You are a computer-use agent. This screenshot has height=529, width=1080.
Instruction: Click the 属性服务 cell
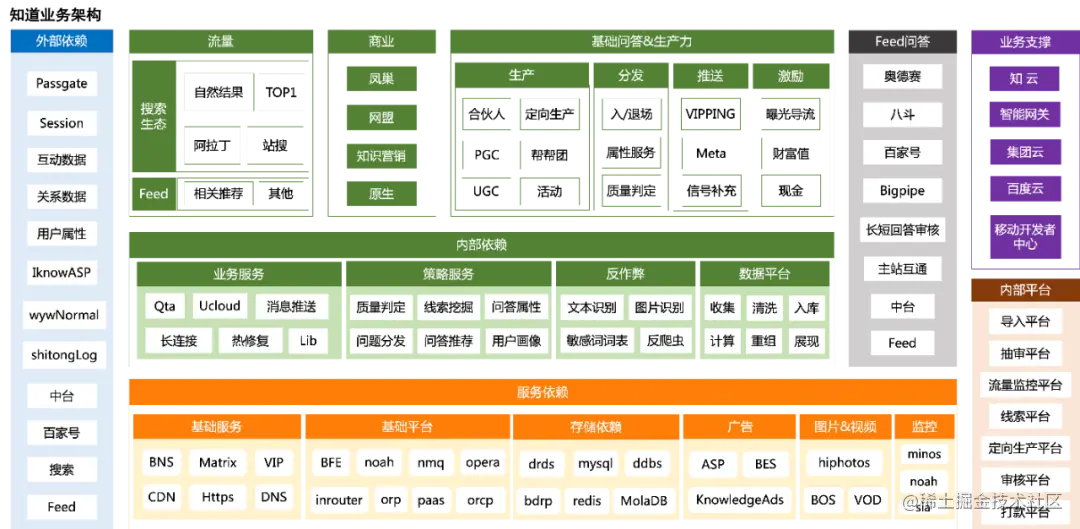pyautogui.click(x=631, y=152)
